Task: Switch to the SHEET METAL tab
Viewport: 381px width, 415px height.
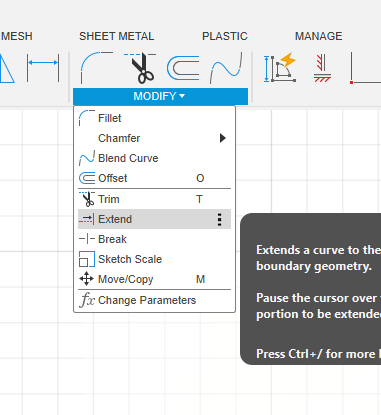Action: click(x=117, y=36)
